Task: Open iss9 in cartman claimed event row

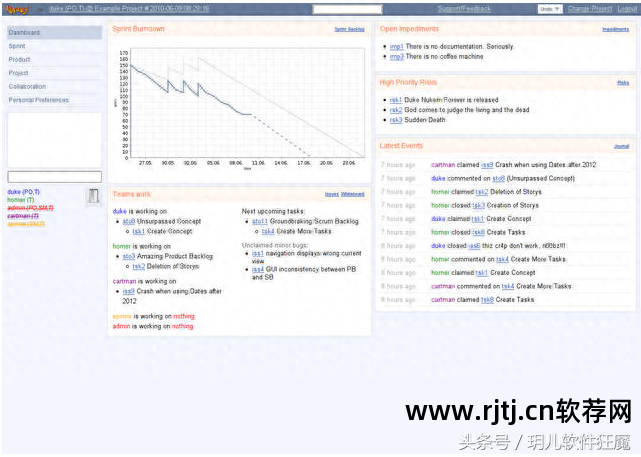Action: tap(487, 165)
